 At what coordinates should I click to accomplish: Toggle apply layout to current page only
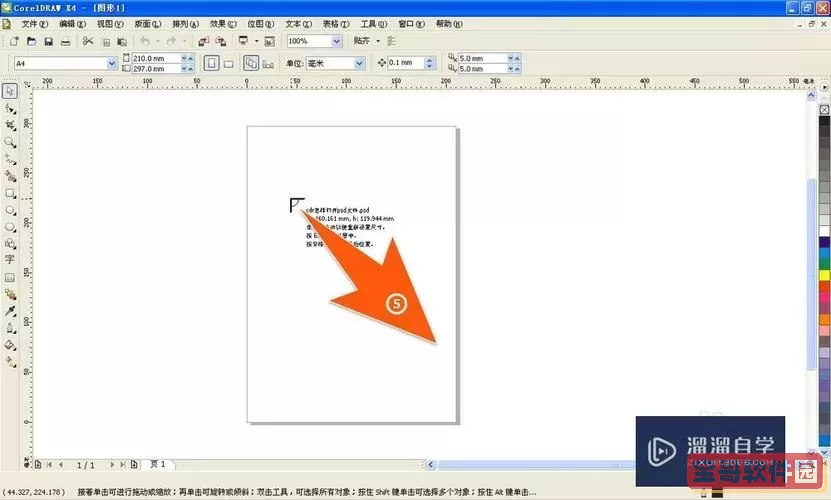point(268,64)
